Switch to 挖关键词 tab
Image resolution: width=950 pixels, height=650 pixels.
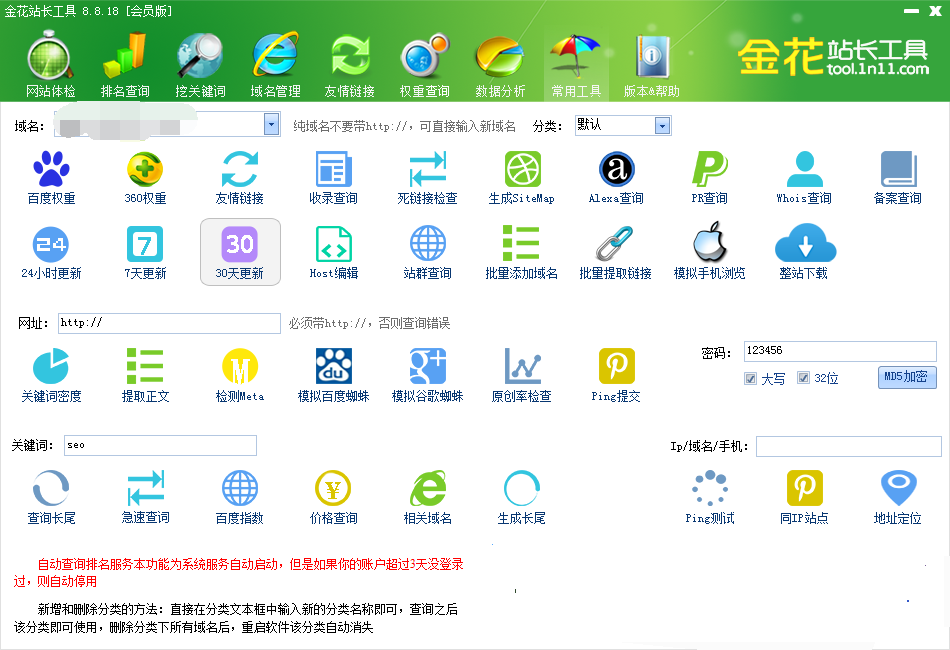click(x=201, y=66)
